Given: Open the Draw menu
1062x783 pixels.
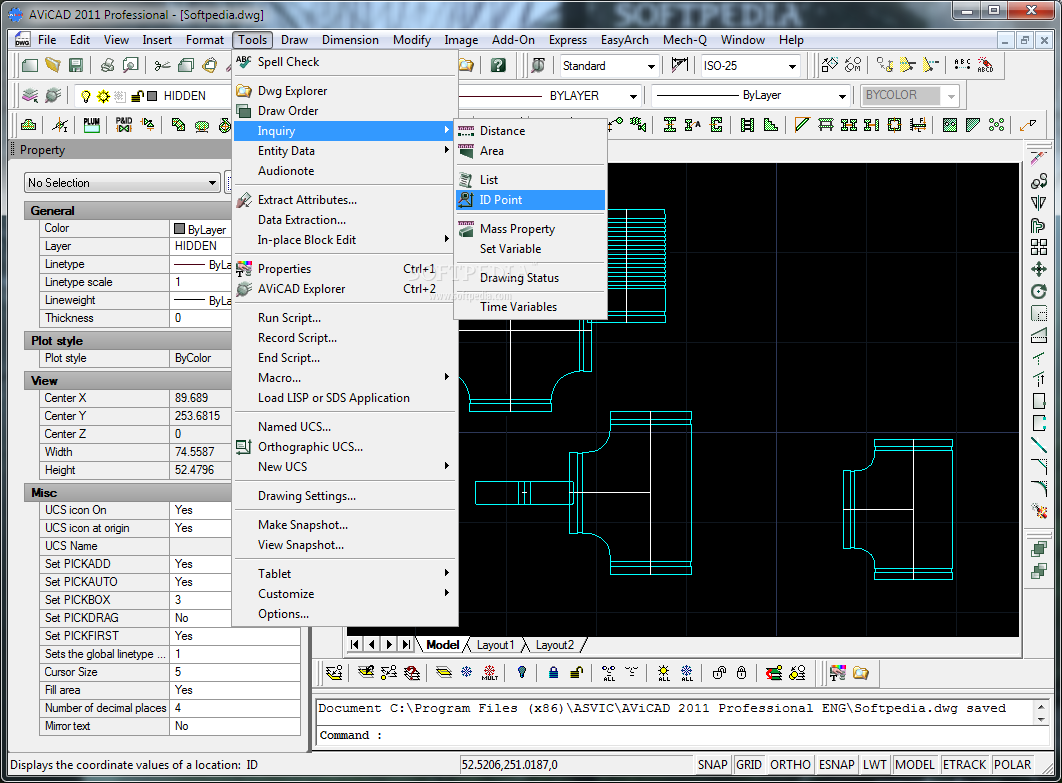Looking at the screenshot, I should 294,40.
